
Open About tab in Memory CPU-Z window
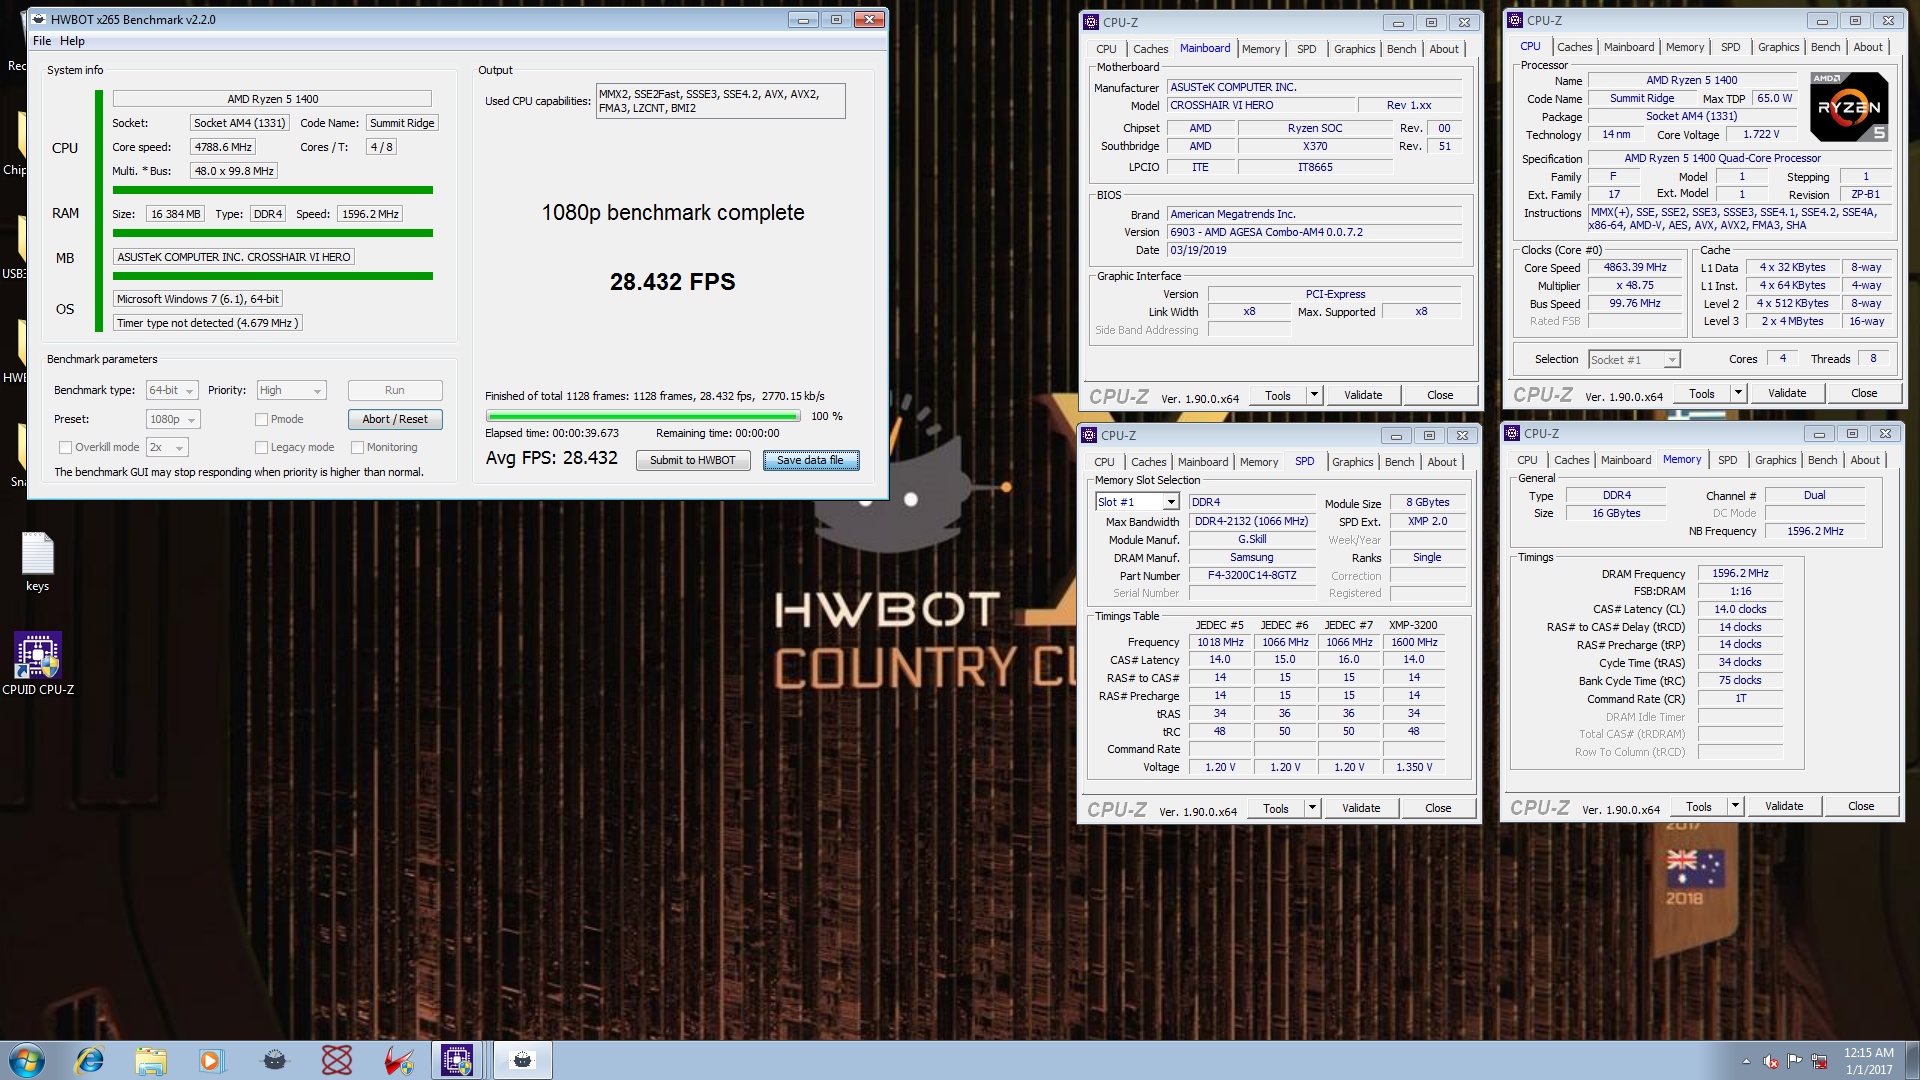coord(1864,460)
